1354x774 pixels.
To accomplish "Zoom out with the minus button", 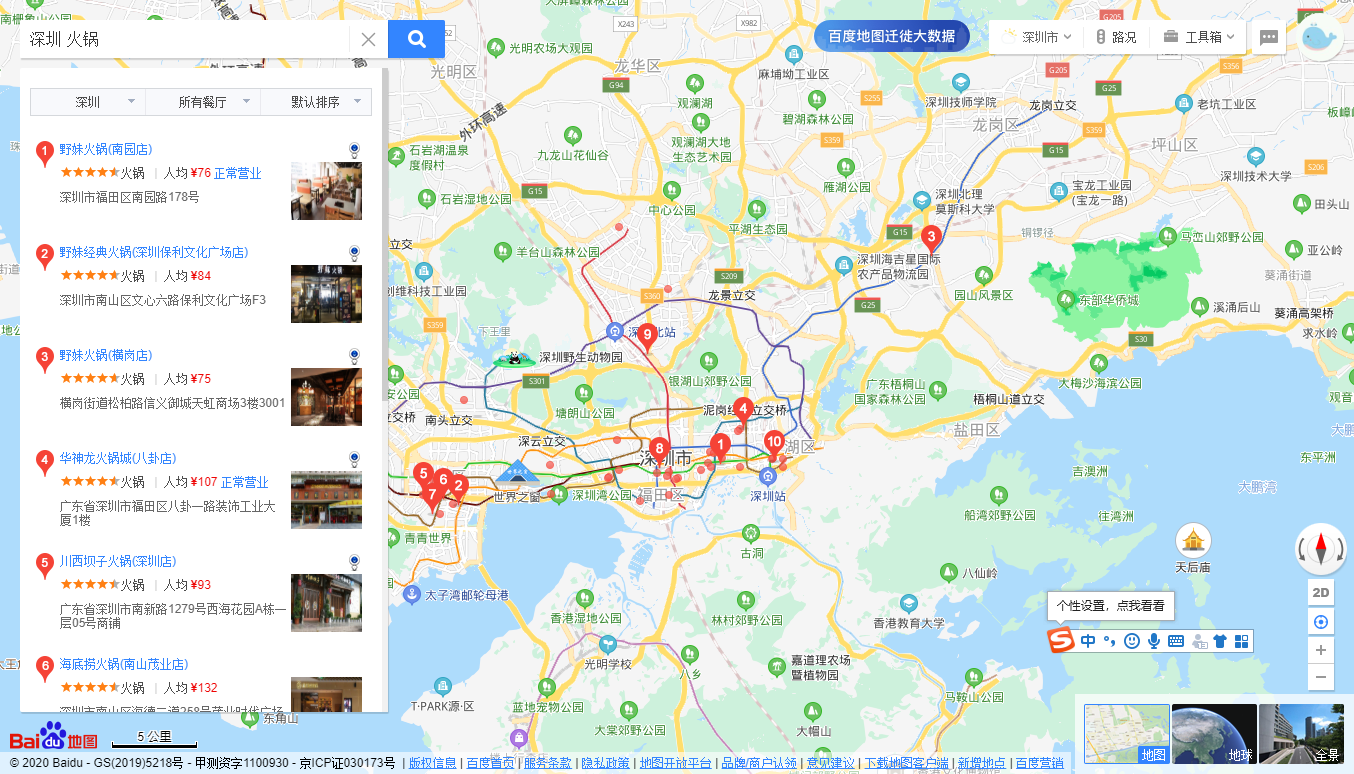I will [x=1321, y=677].
